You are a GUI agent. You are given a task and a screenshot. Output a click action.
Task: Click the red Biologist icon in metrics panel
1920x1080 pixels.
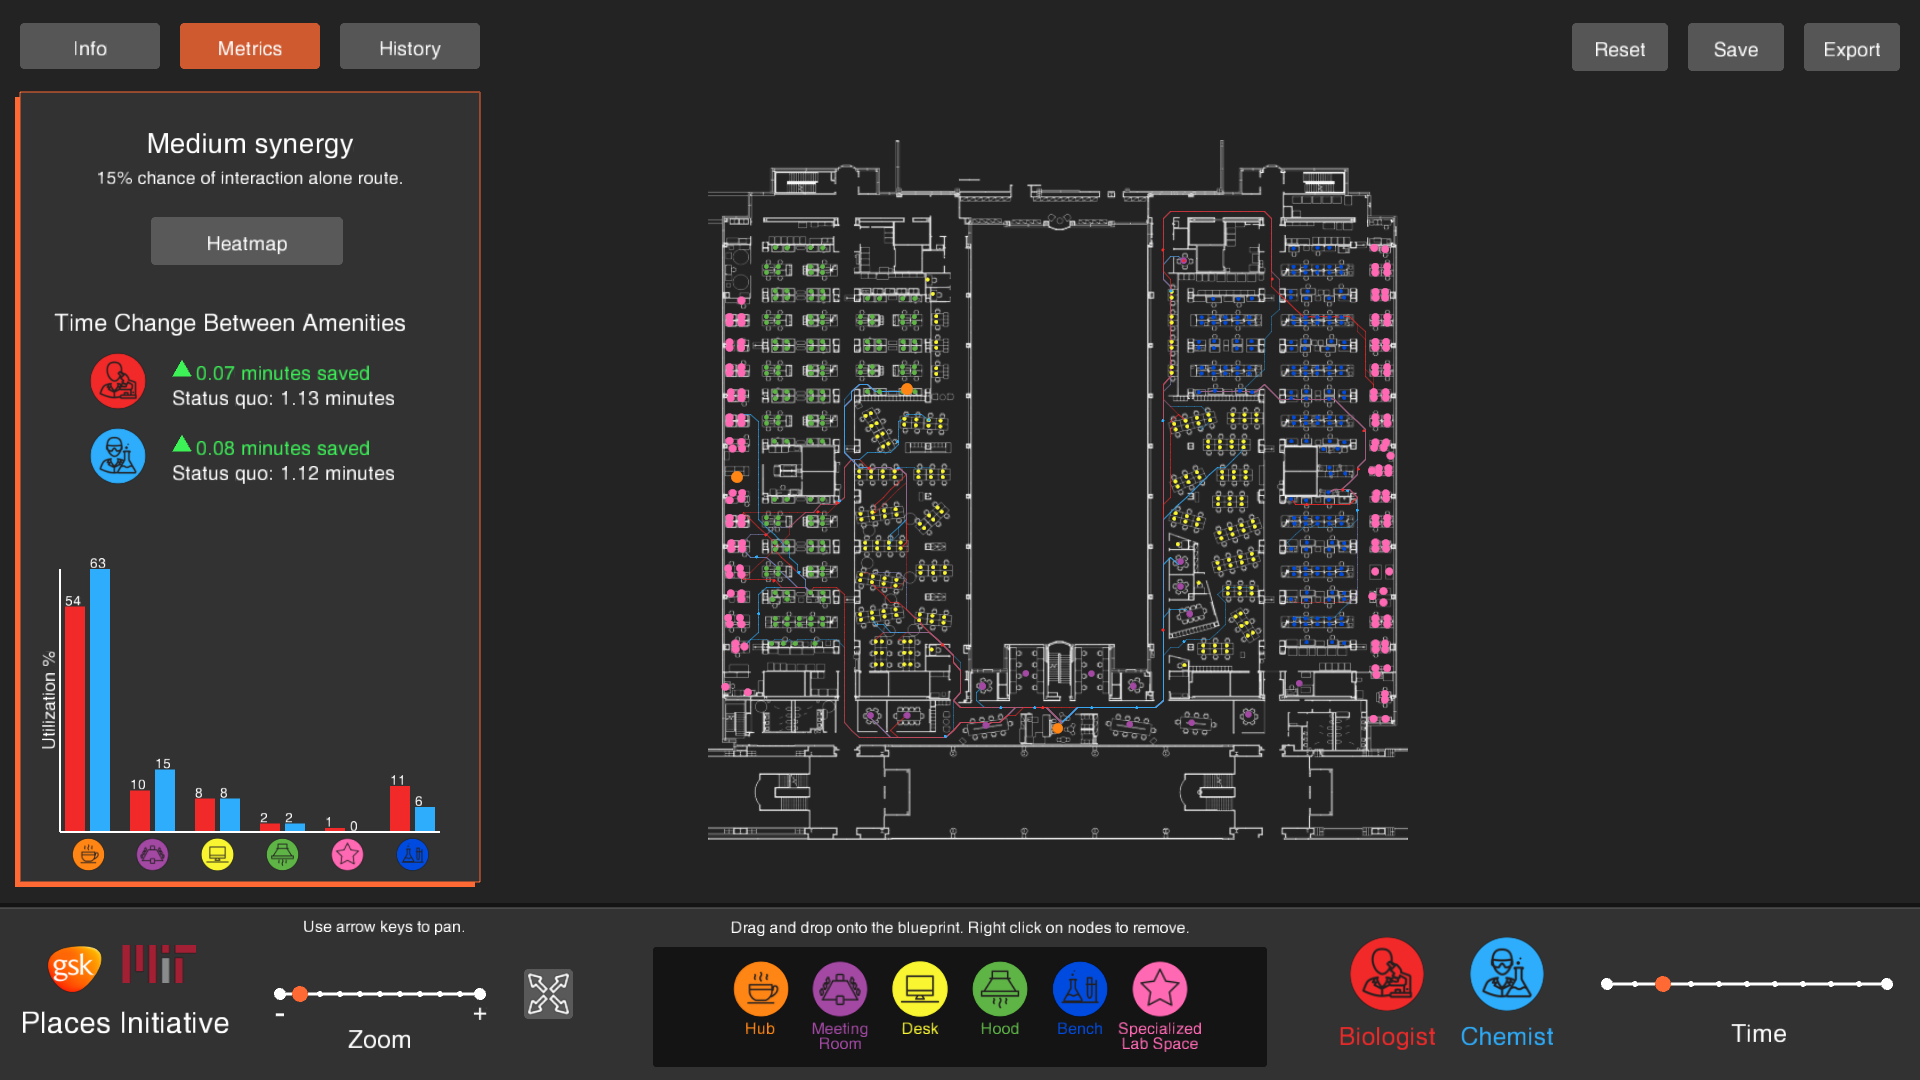118,381
